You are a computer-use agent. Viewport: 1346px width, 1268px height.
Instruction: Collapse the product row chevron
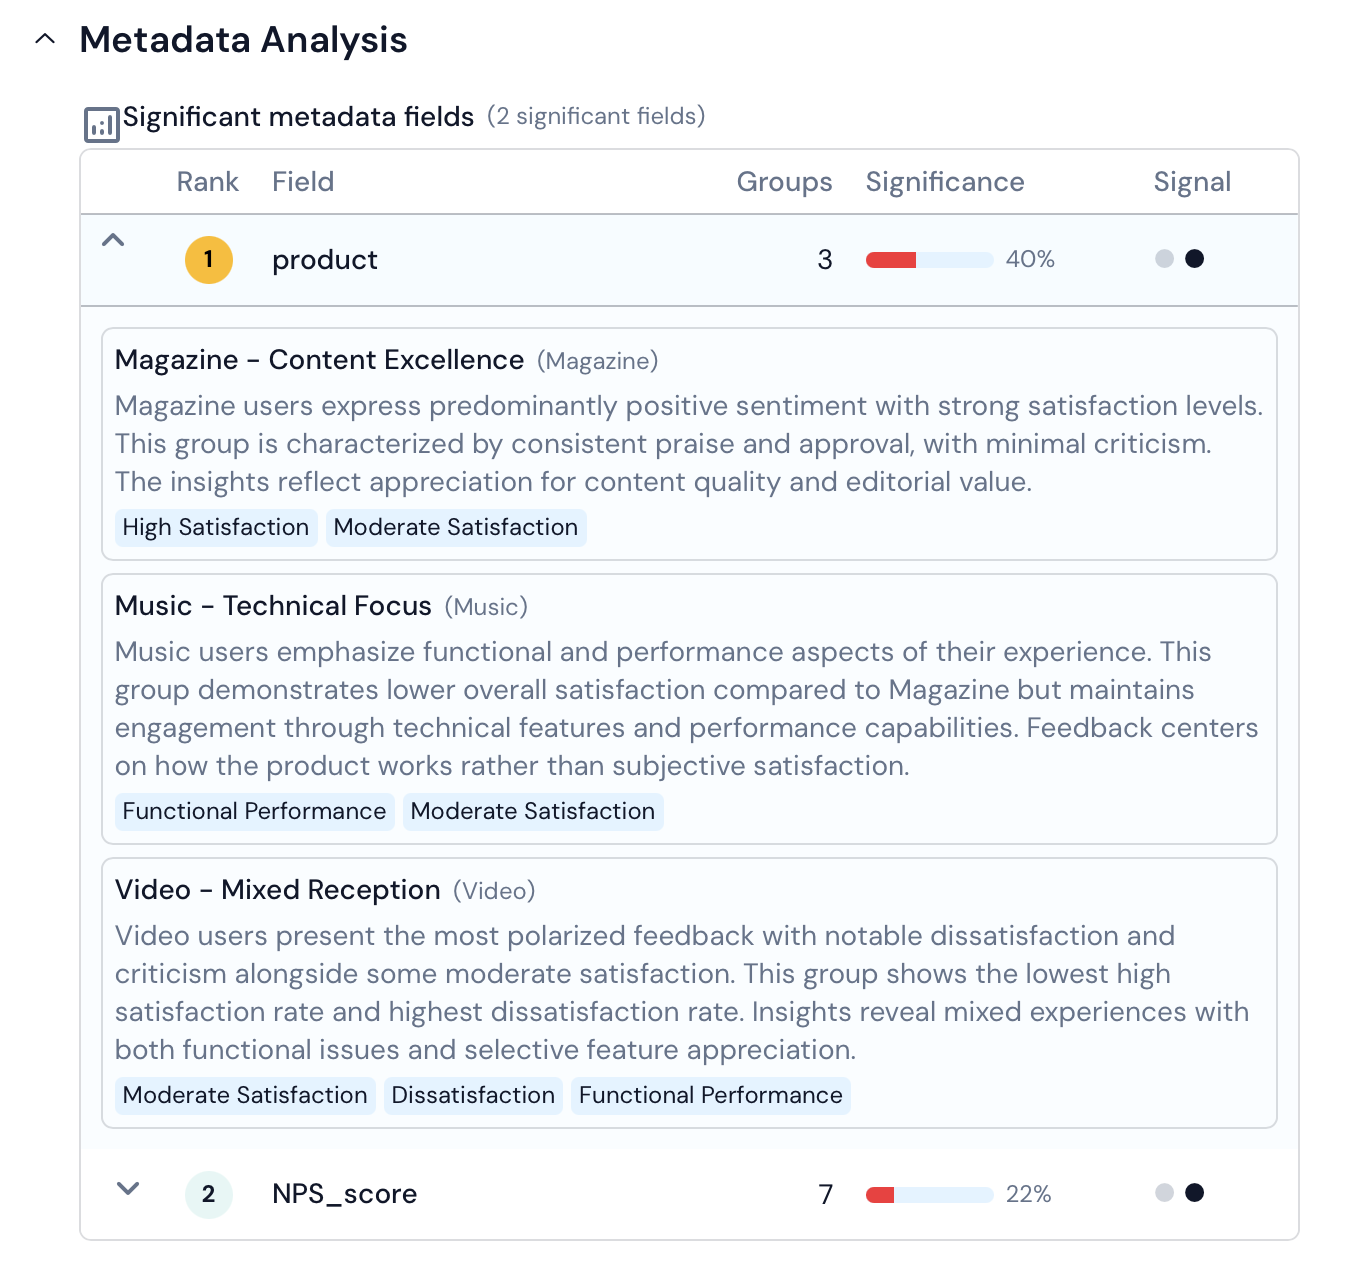click(113, 240)
